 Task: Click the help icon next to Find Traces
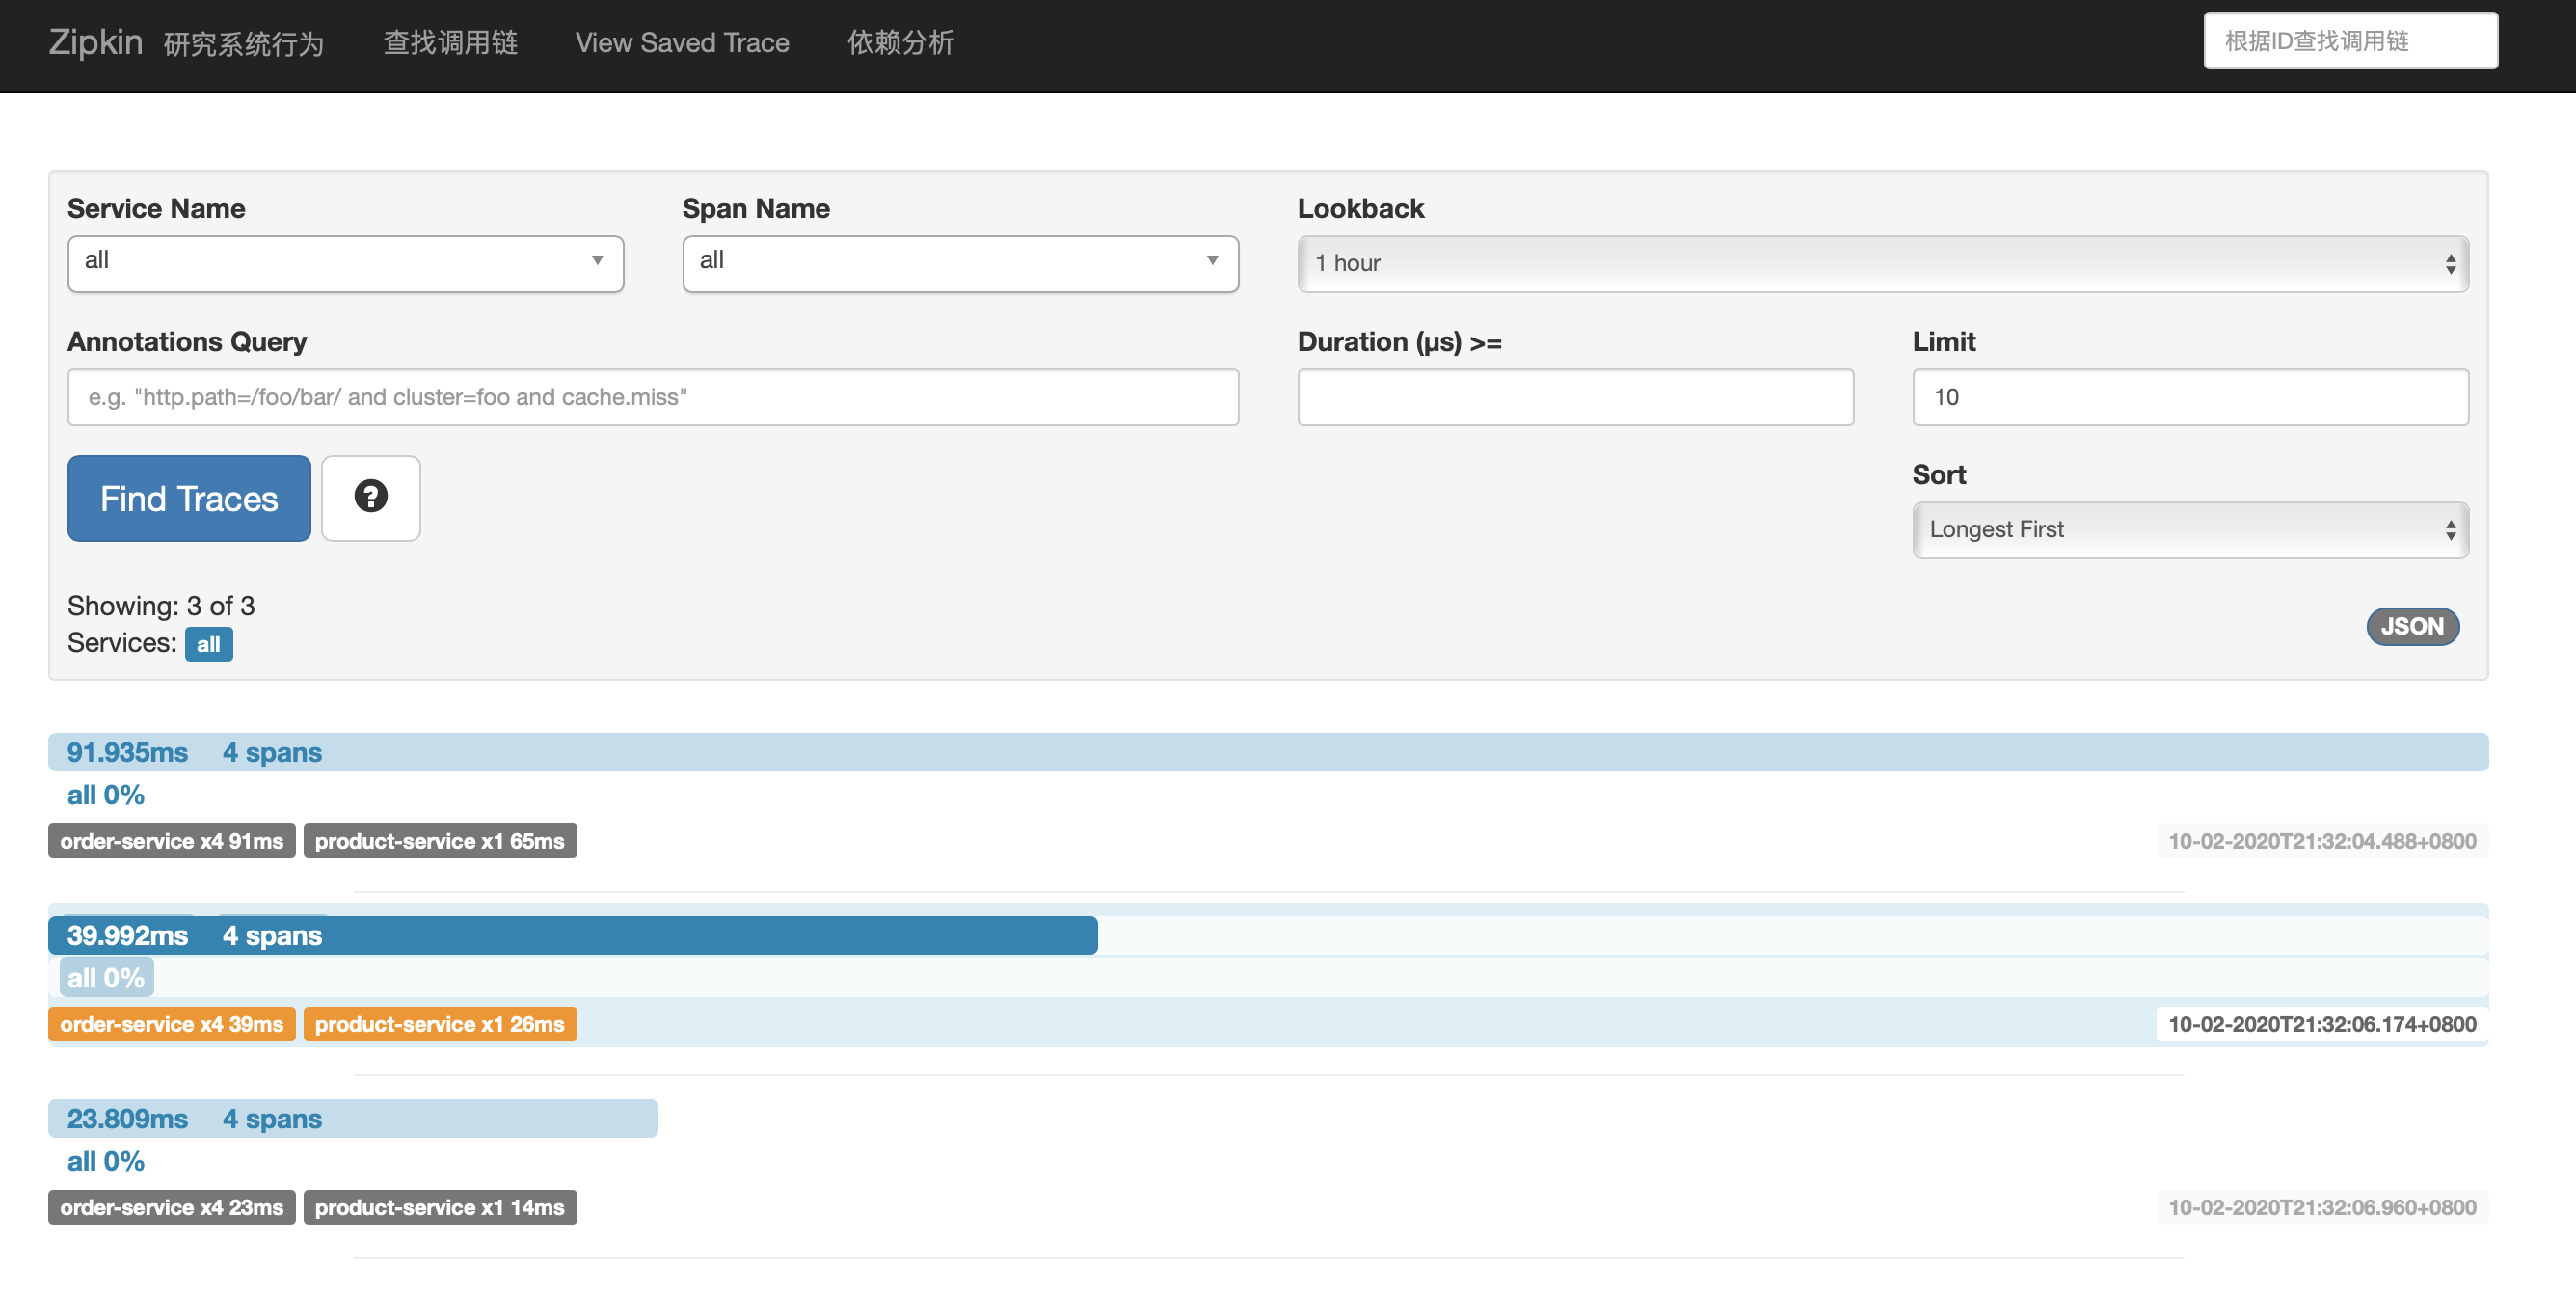(x=368, y=496)
